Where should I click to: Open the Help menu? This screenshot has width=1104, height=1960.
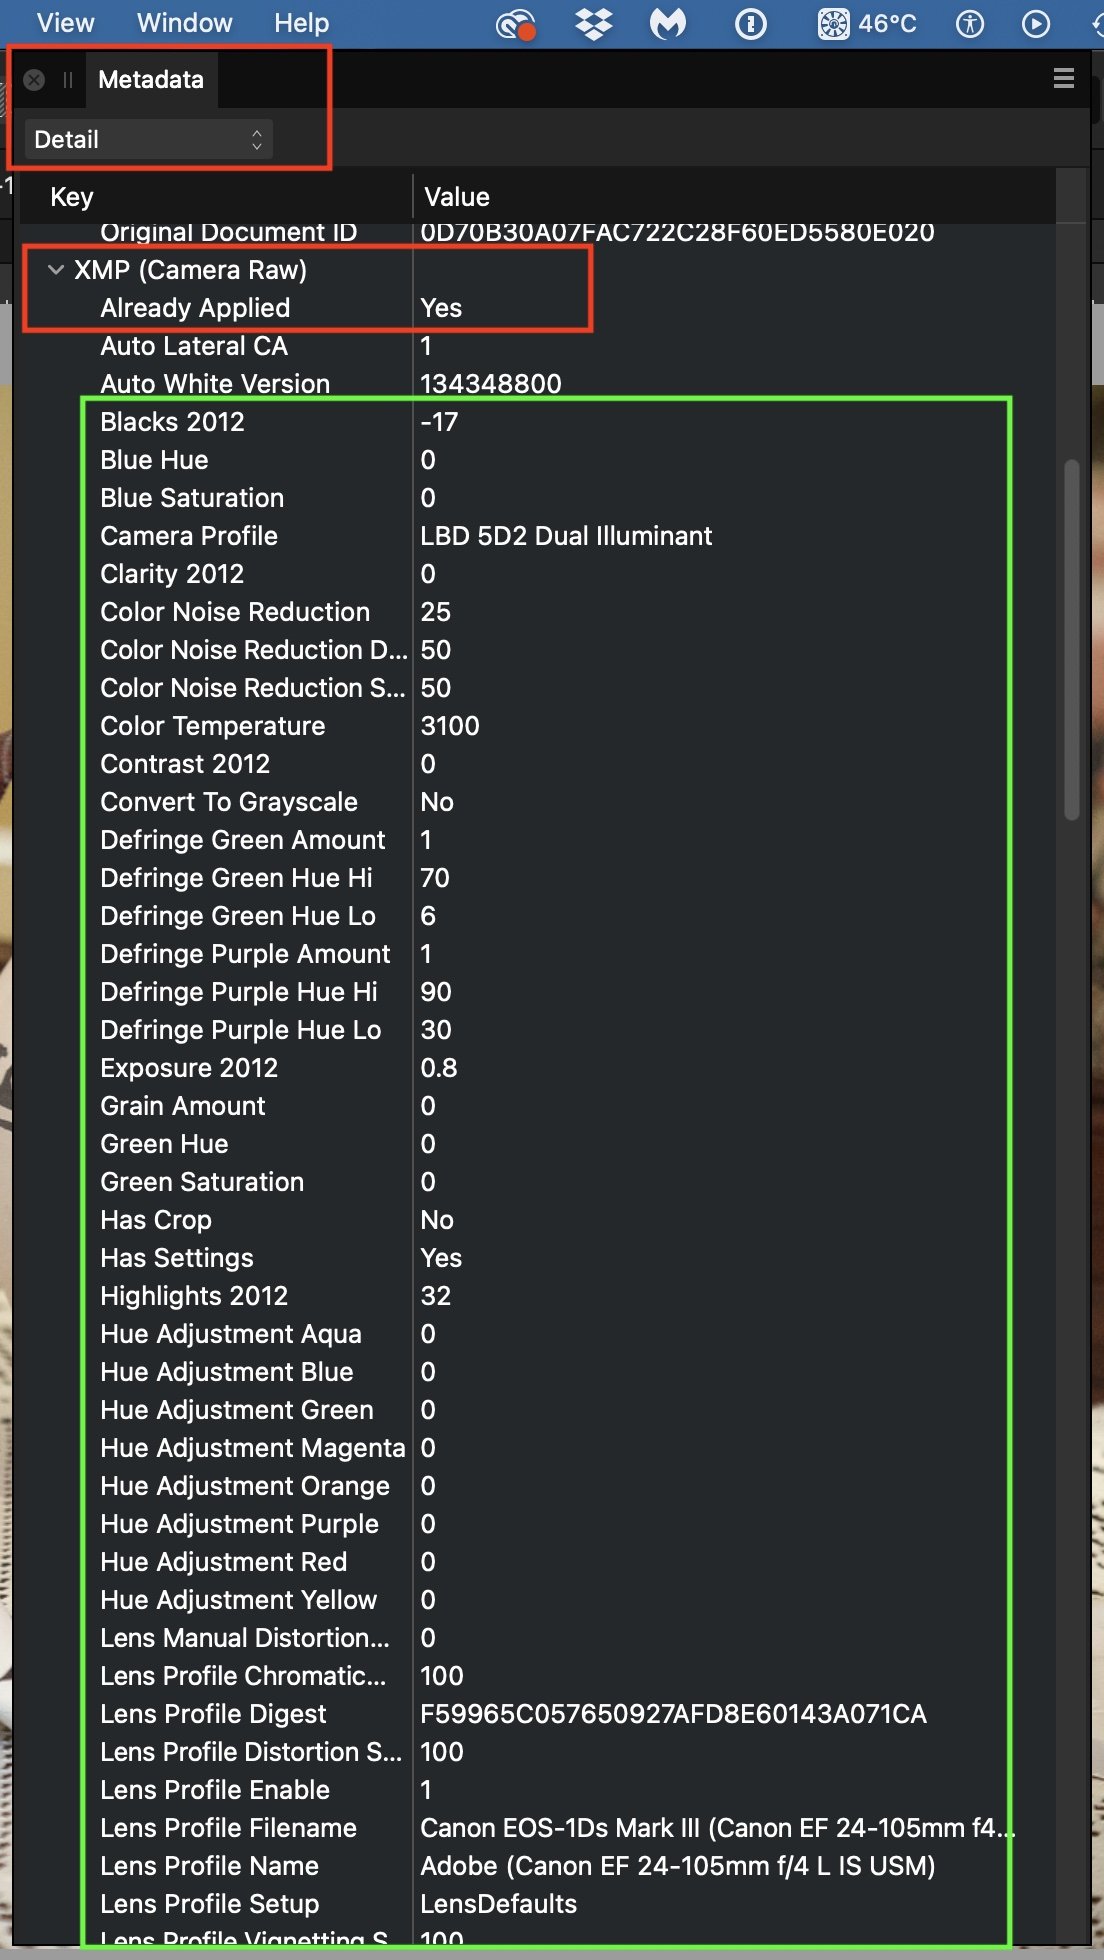(x=302, y=23)
